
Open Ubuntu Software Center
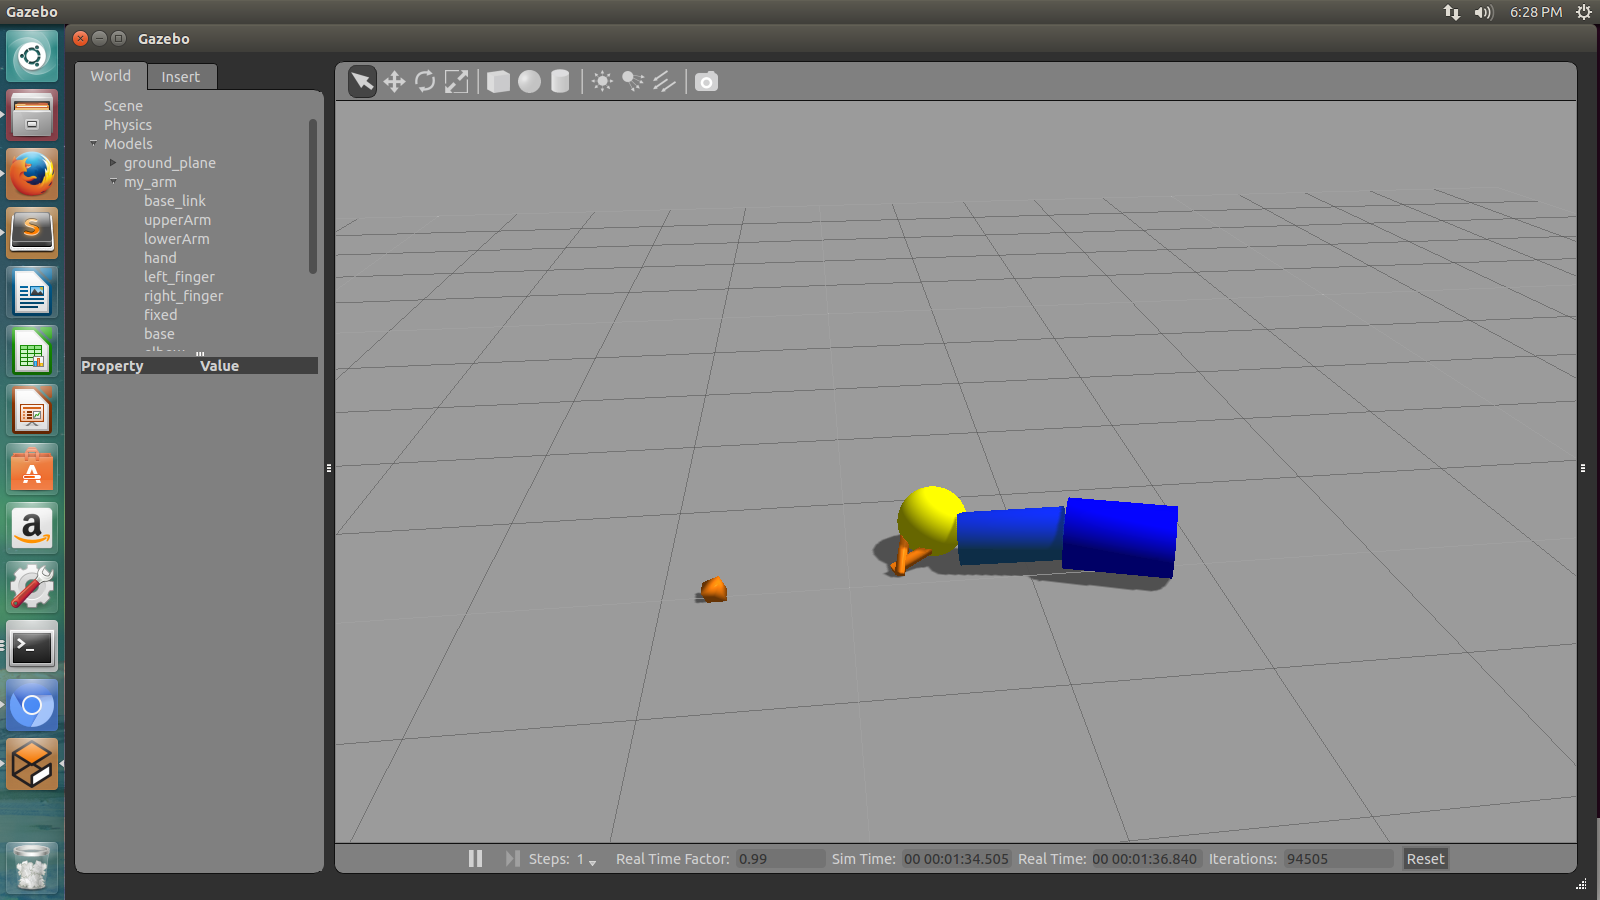pyautogui.click(x=32, y=469)
